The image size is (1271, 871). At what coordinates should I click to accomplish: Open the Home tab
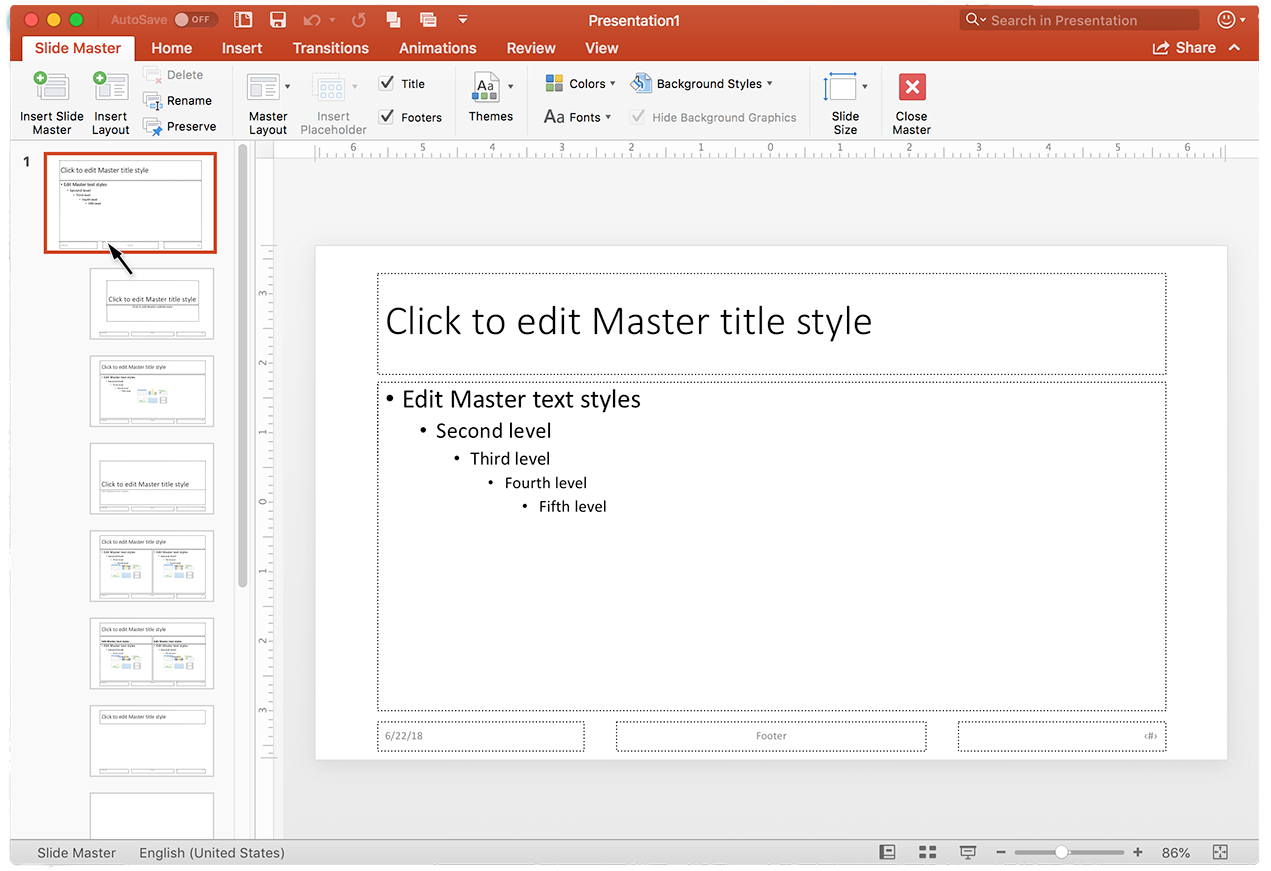click(171, 48)
